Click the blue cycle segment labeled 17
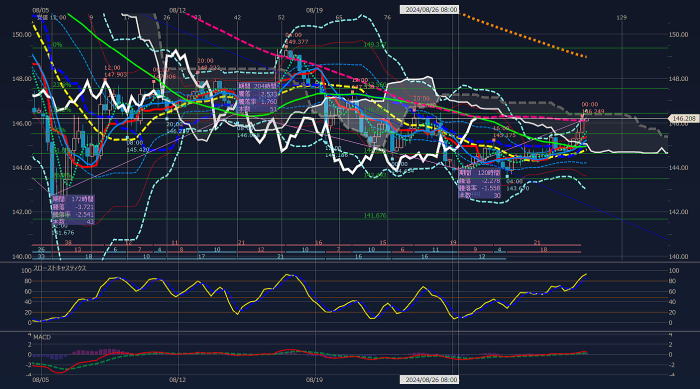Screen dimensions: 700x389 coord(201,257)
